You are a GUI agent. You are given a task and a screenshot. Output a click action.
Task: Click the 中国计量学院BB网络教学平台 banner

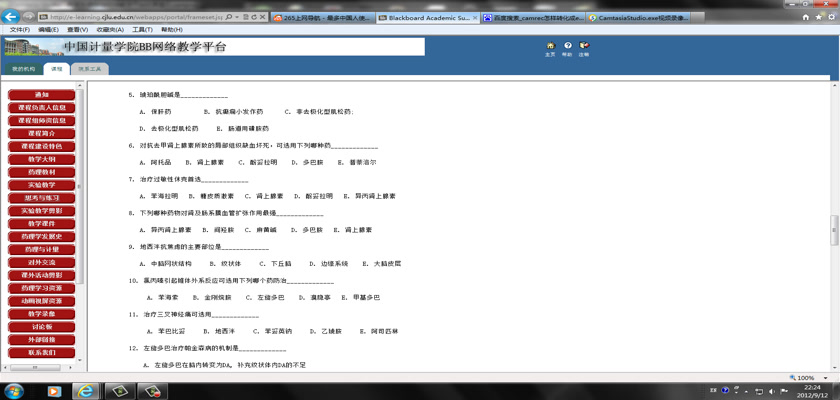click(214, 47)
